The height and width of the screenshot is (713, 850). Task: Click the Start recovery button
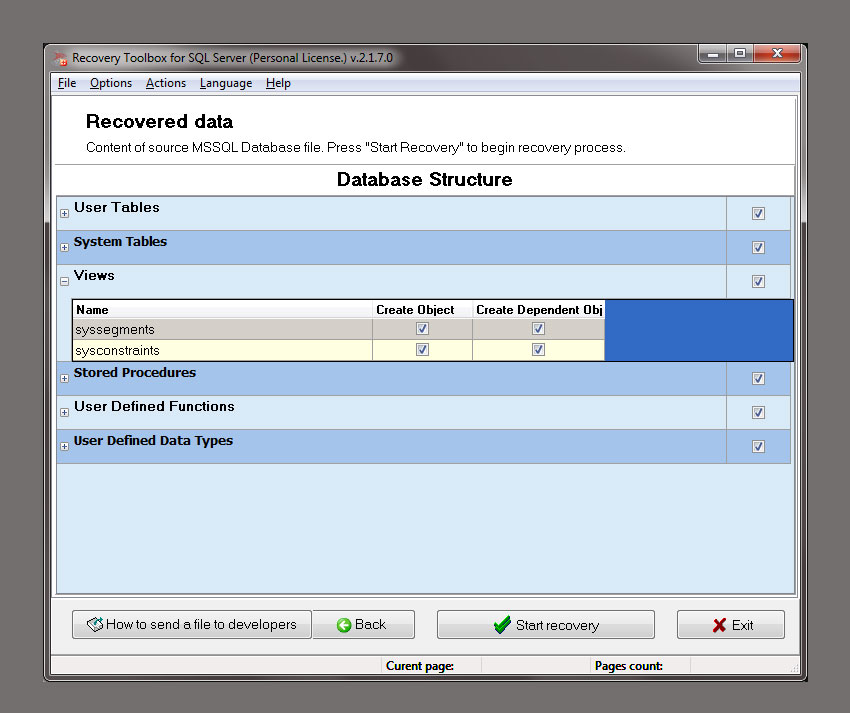click(546, 625)
